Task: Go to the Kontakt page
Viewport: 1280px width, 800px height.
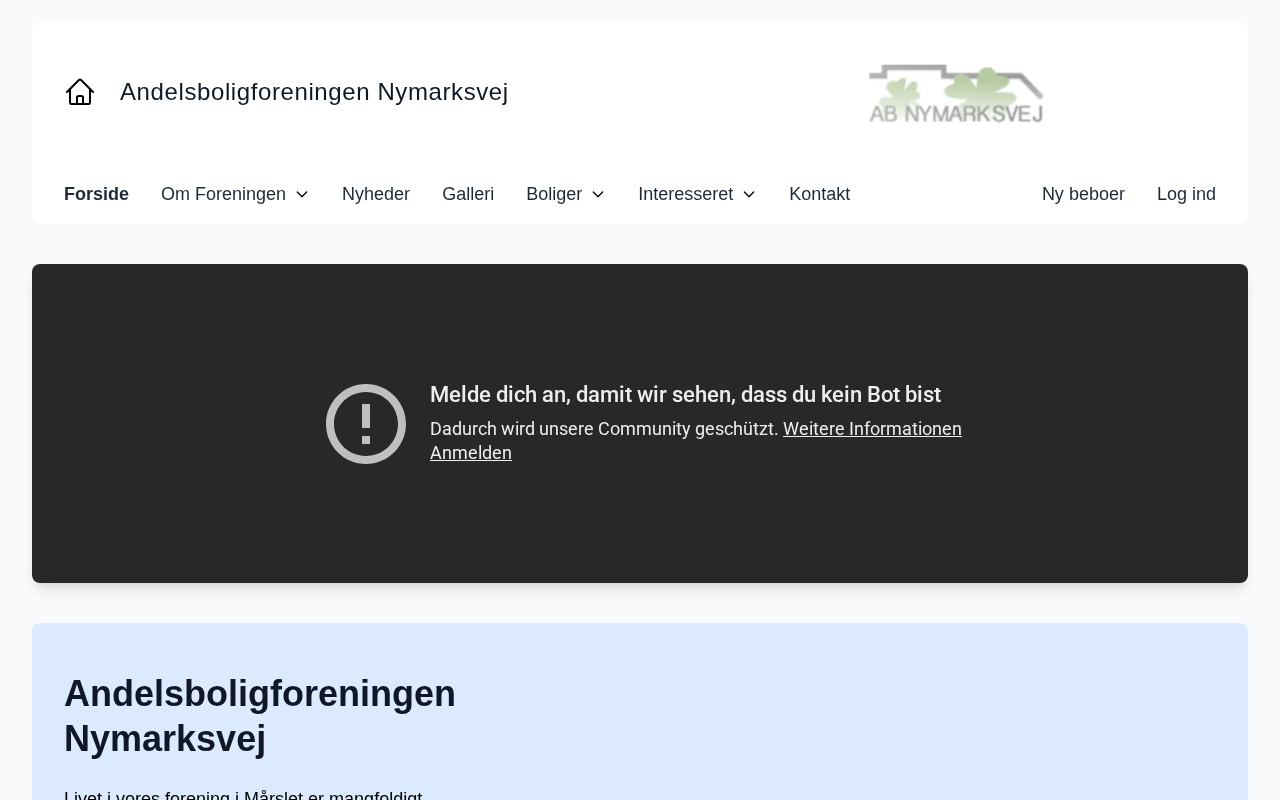Action: click(x=819, y=194)
